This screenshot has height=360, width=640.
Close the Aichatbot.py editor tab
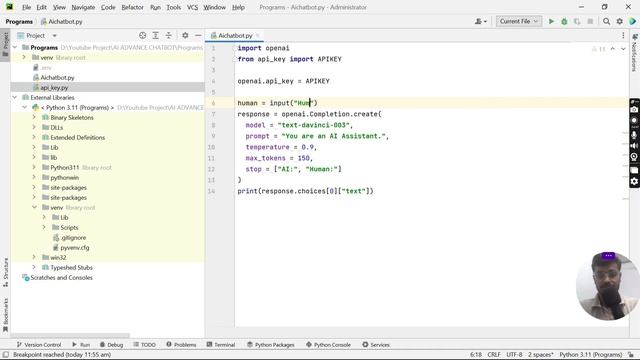click(x=258, y=36)
